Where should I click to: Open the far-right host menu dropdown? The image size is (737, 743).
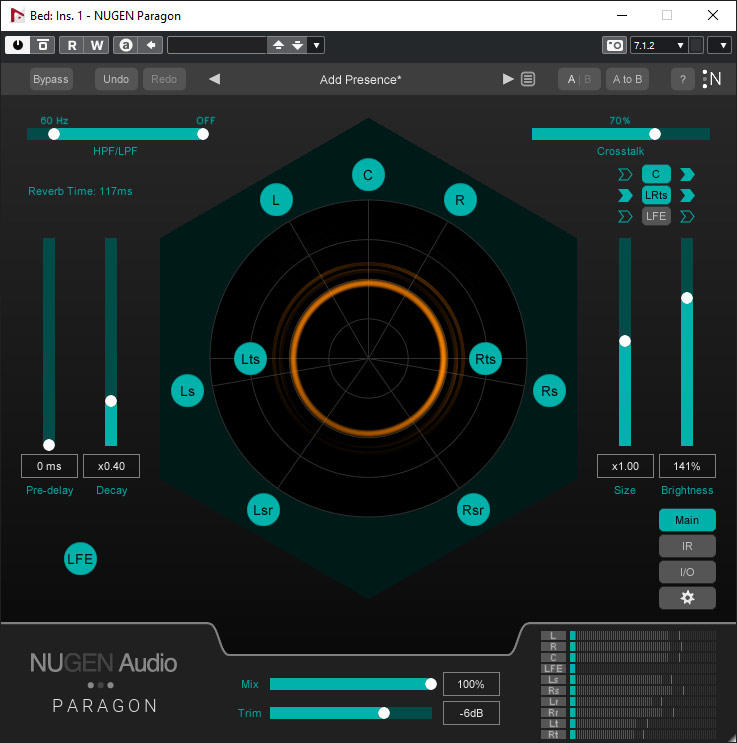point(719,45)
